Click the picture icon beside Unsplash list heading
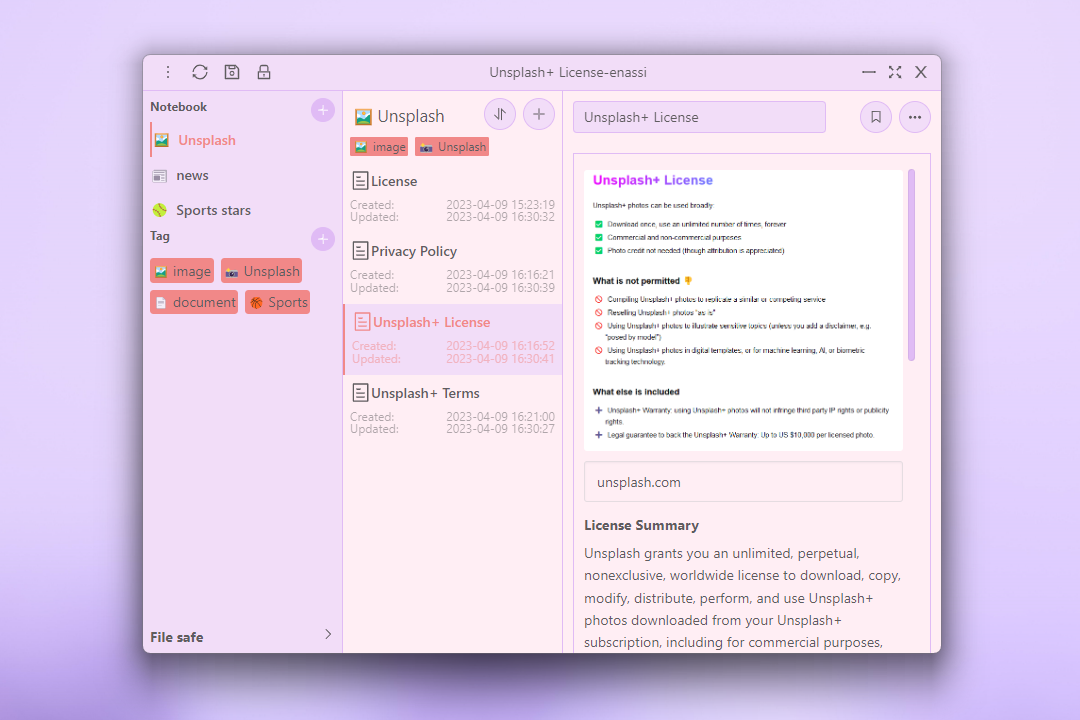This screenshot has height=720, width=1080. point(363,116)
